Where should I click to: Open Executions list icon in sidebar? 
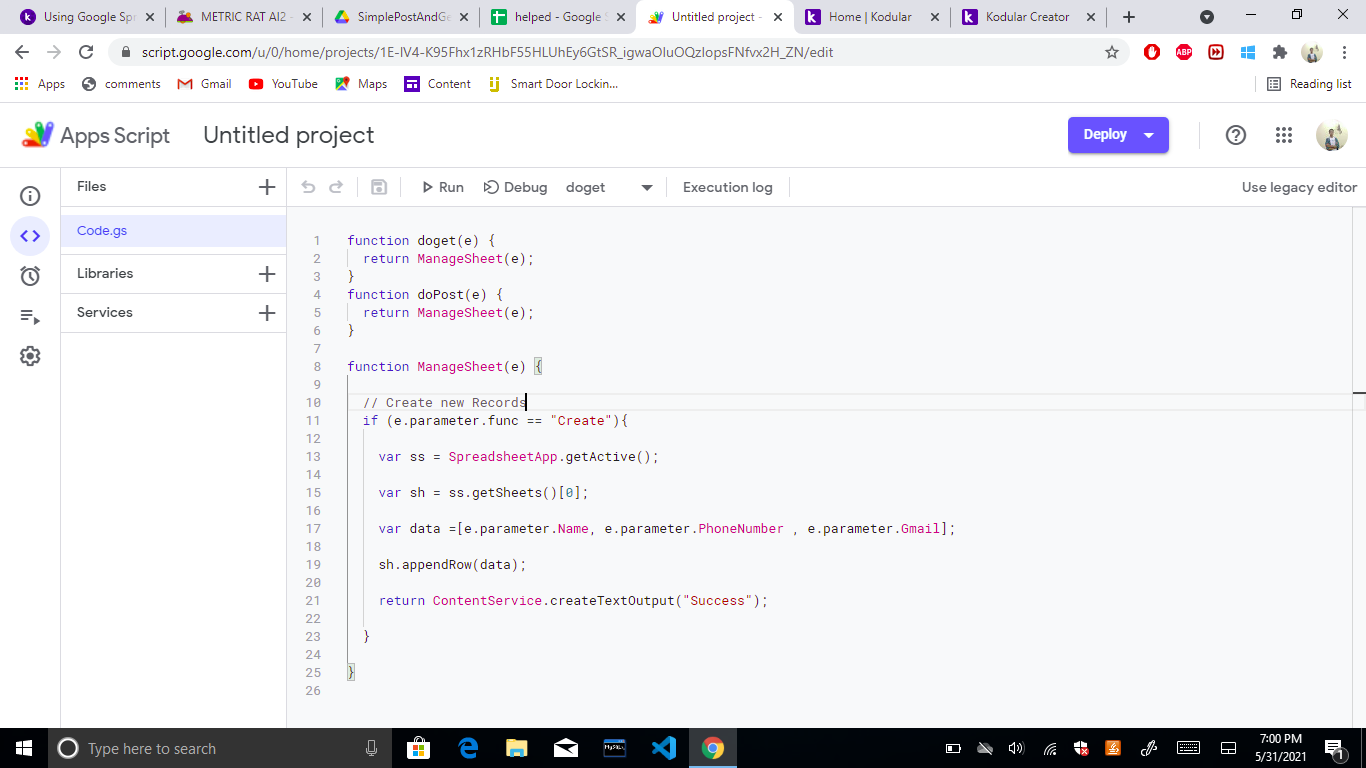[x=30, y=316]
